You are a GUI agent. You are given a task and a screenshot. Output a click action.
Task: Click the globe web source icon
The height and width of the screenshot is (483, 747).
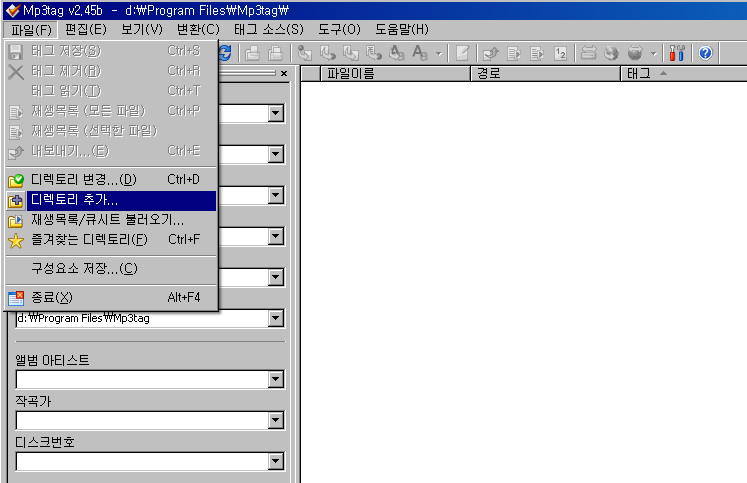click(611, 53)
